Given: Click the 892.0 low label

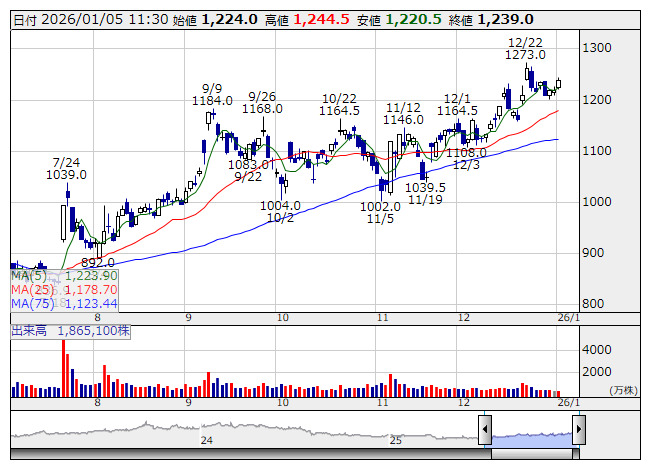Looking at the screenshot, I should tap(98, 263).
